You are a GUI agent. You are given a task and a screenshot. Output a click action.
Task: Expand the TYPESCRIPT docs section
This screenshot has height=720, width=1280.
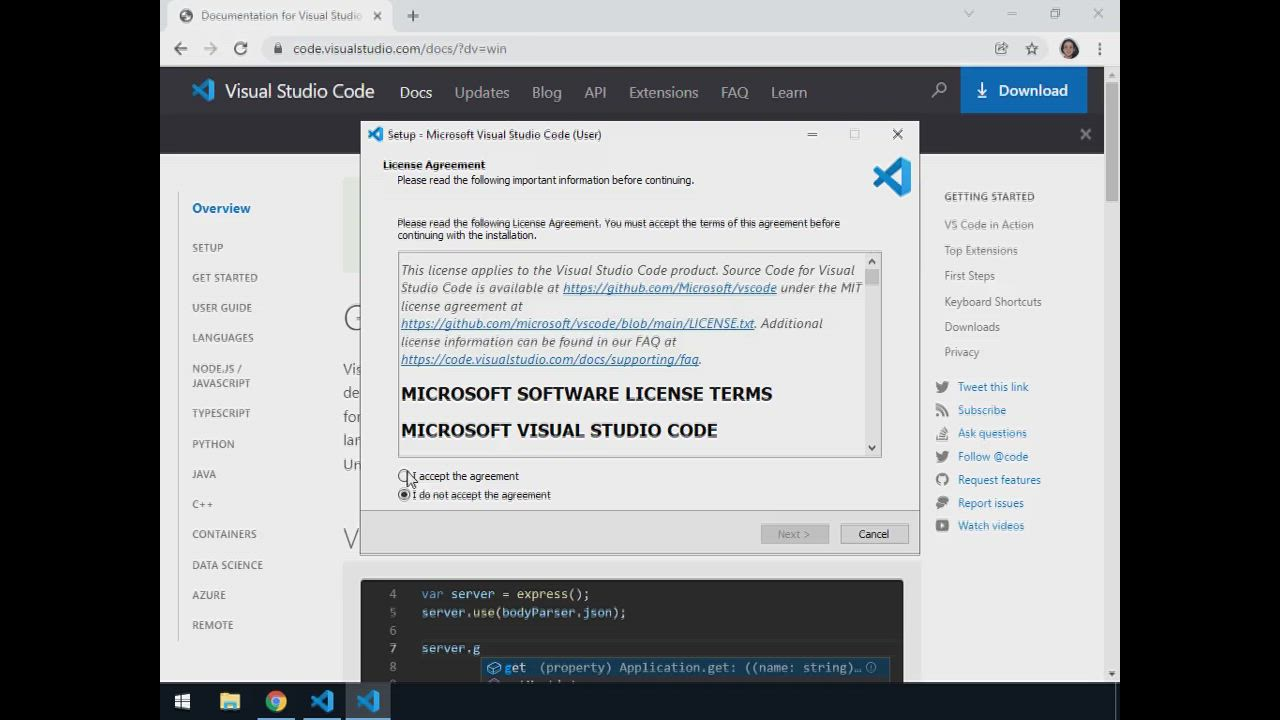[x=221, y=413]
